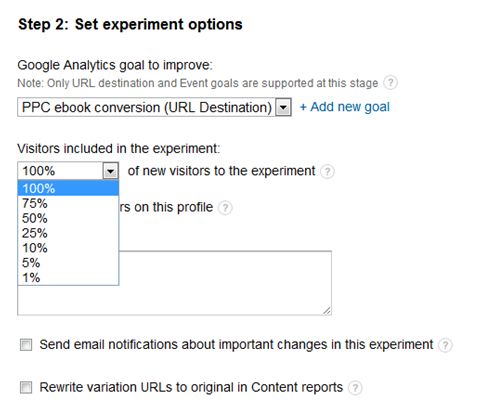Open help icon for email notifications option

coord(445,345)
